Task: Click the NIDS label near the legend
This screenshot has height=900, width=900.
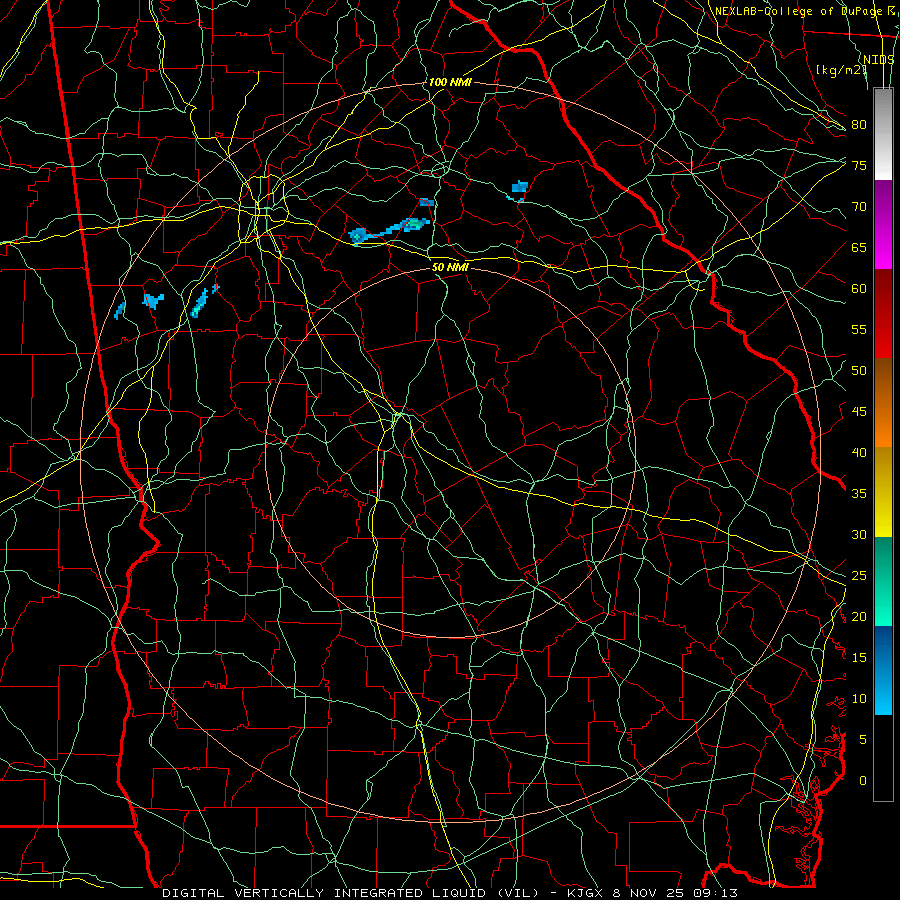Action: tap(878, 59)
